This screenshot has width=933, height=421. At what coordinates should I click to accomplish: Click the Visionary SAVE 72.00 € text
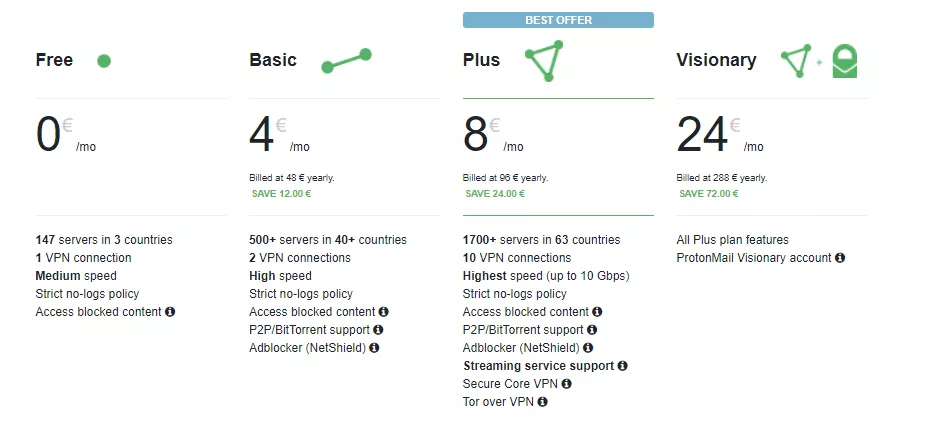(x=707, y=194)
